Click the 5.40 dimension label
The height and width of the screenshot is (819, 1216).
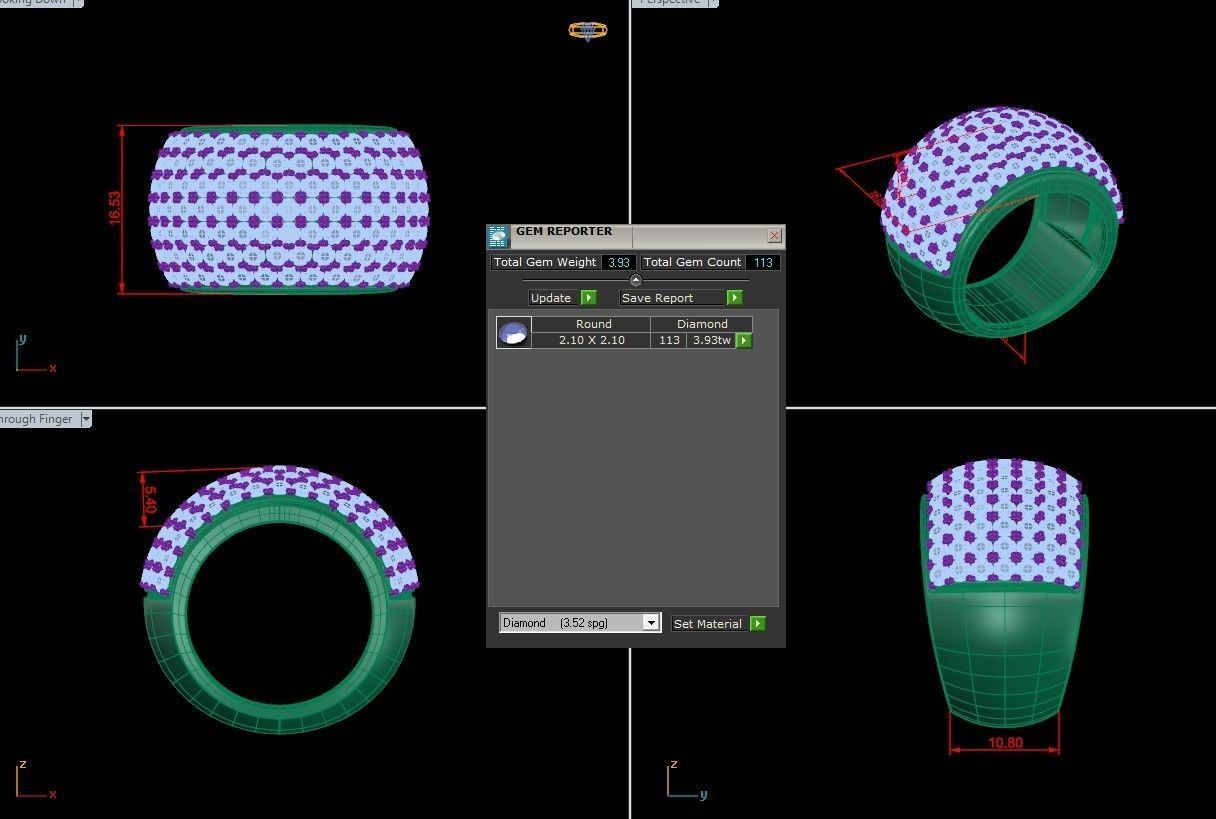[x=151, y=499]
